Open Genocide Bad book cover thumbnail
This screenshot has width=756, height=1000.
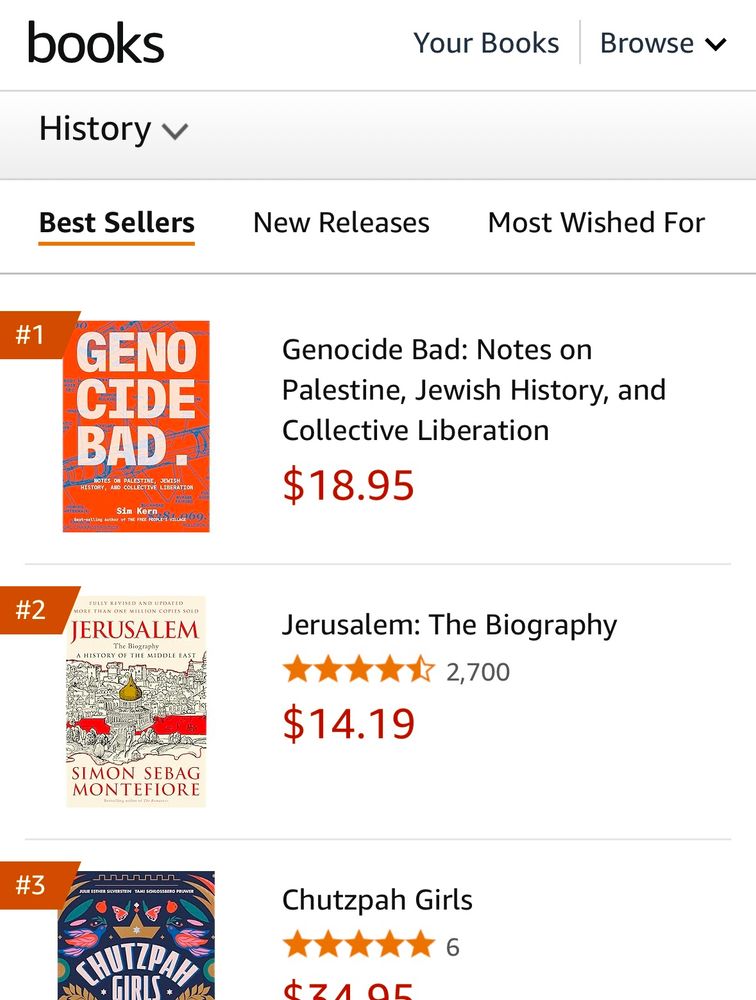tap(136, 426)
